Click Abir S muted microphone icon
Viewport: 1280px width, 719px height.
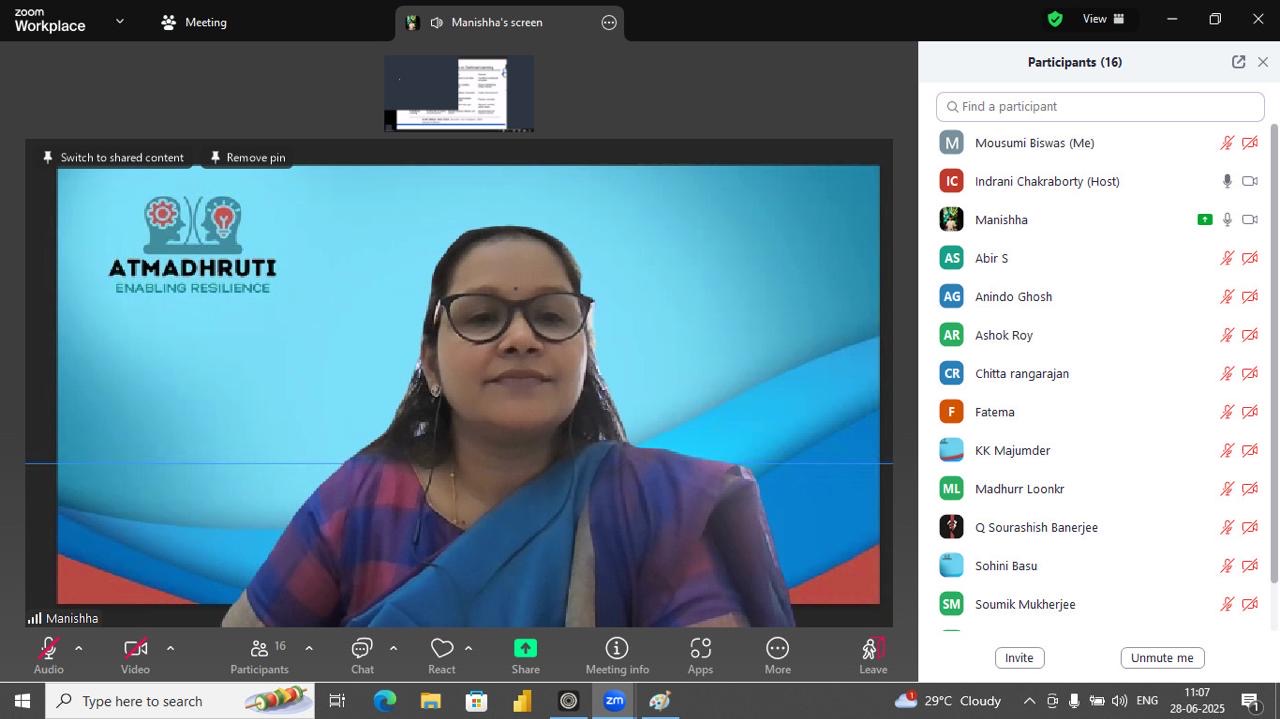point(1227,258)
